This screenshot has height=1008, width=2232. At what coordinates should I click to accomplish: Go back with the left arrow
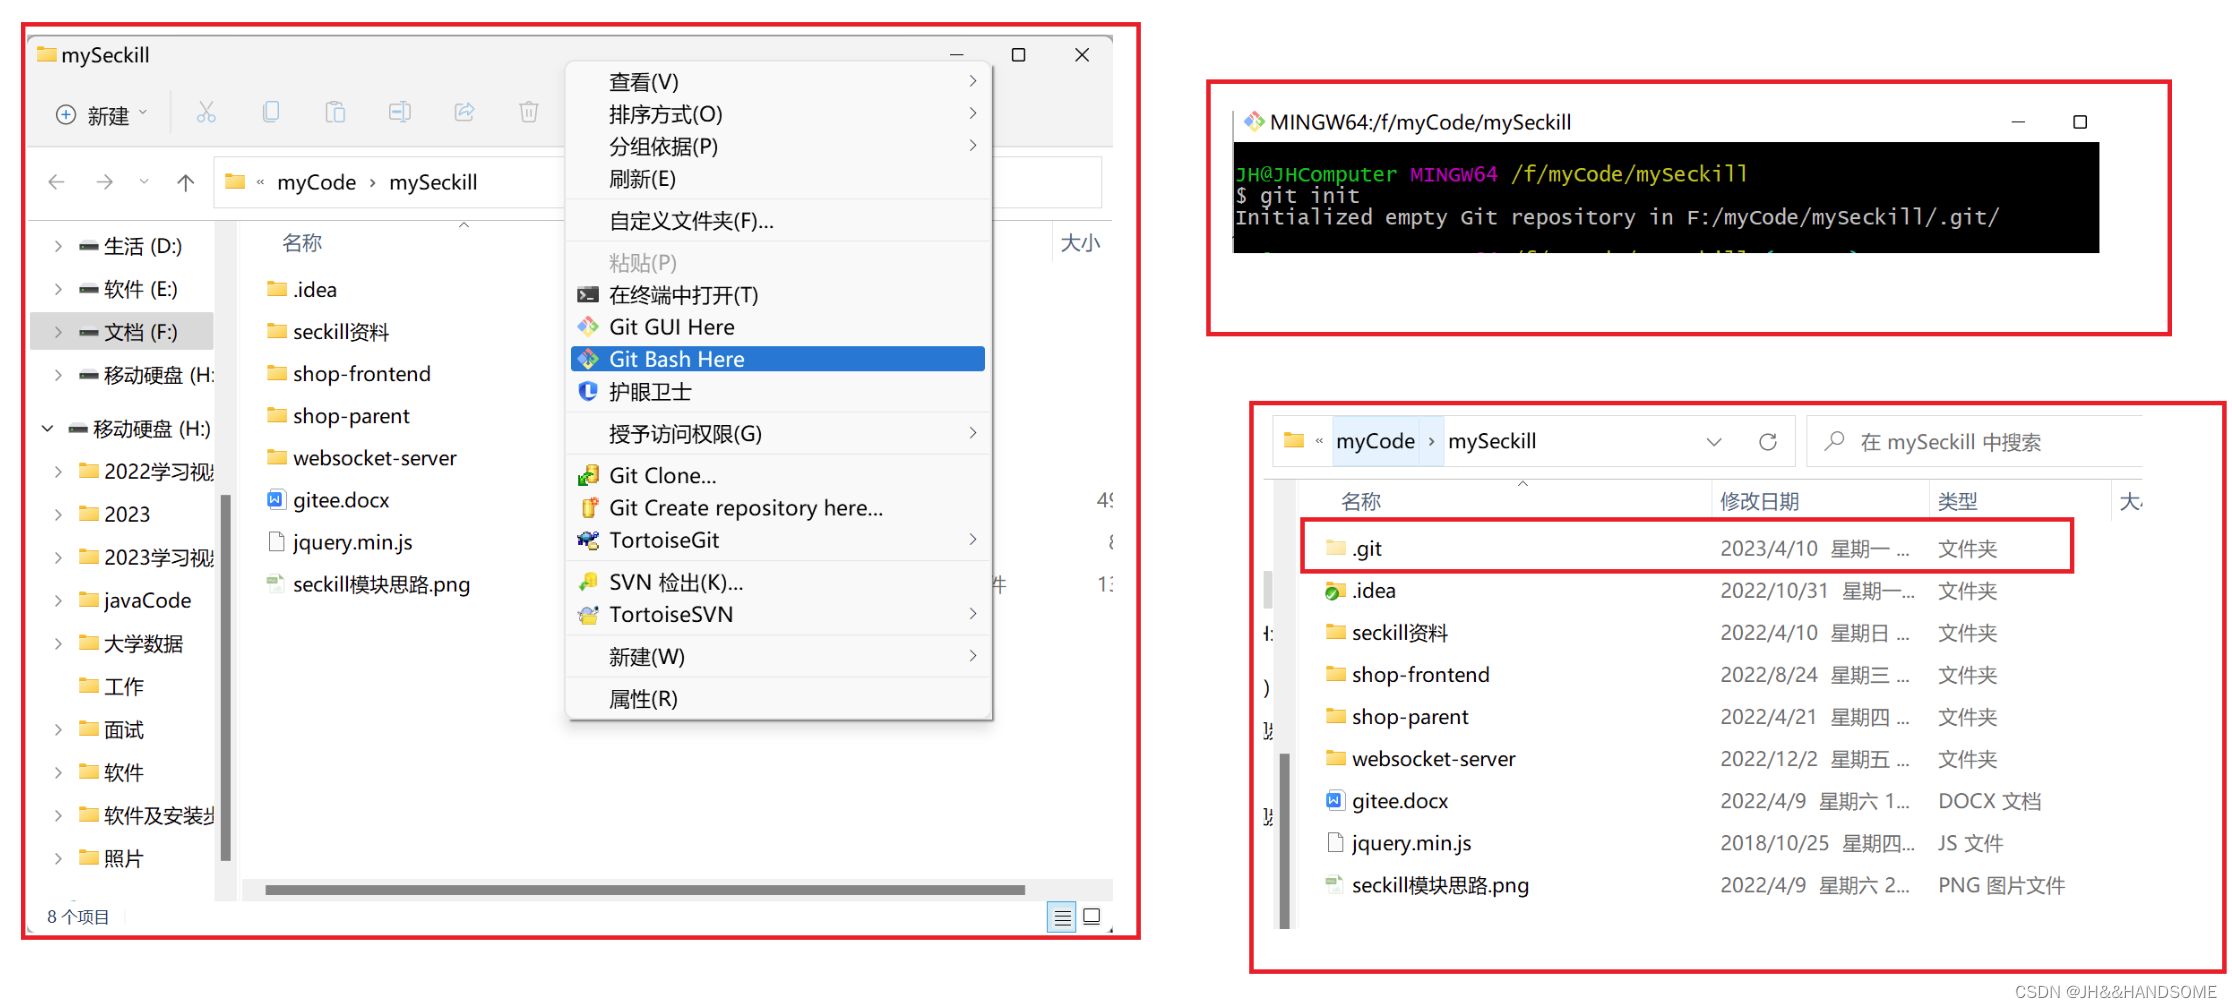[57, 182]
